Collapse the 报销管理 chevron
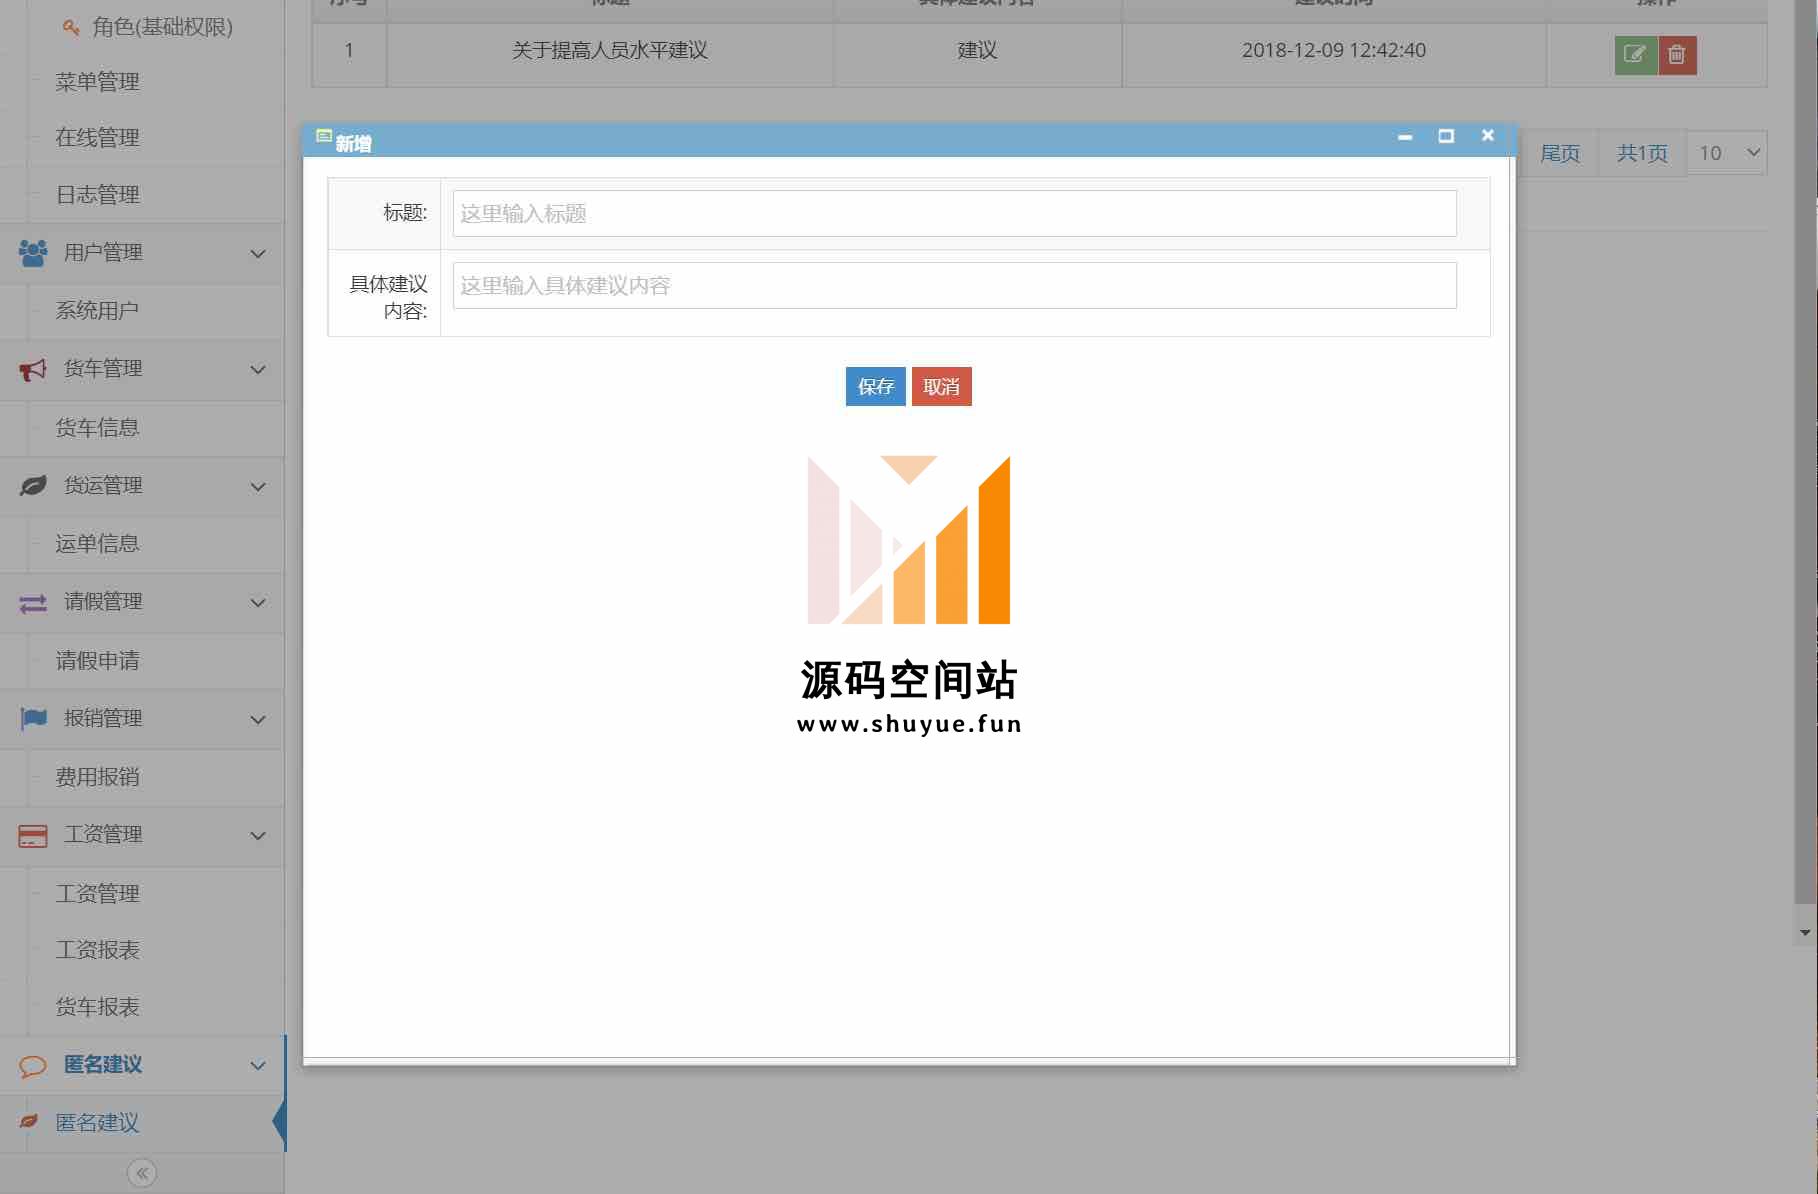The height and width of the screenshot is (1194, 1818). tap(258, 720)
